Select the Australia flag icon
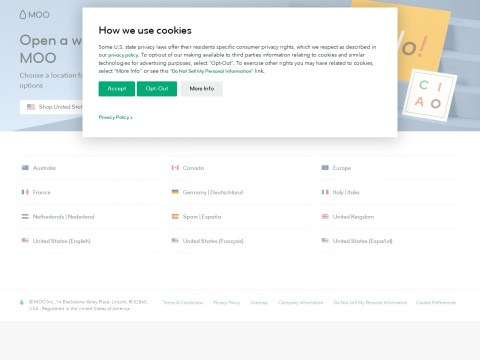The height and width of the screenshot is (360, 480). pos(25,168)
